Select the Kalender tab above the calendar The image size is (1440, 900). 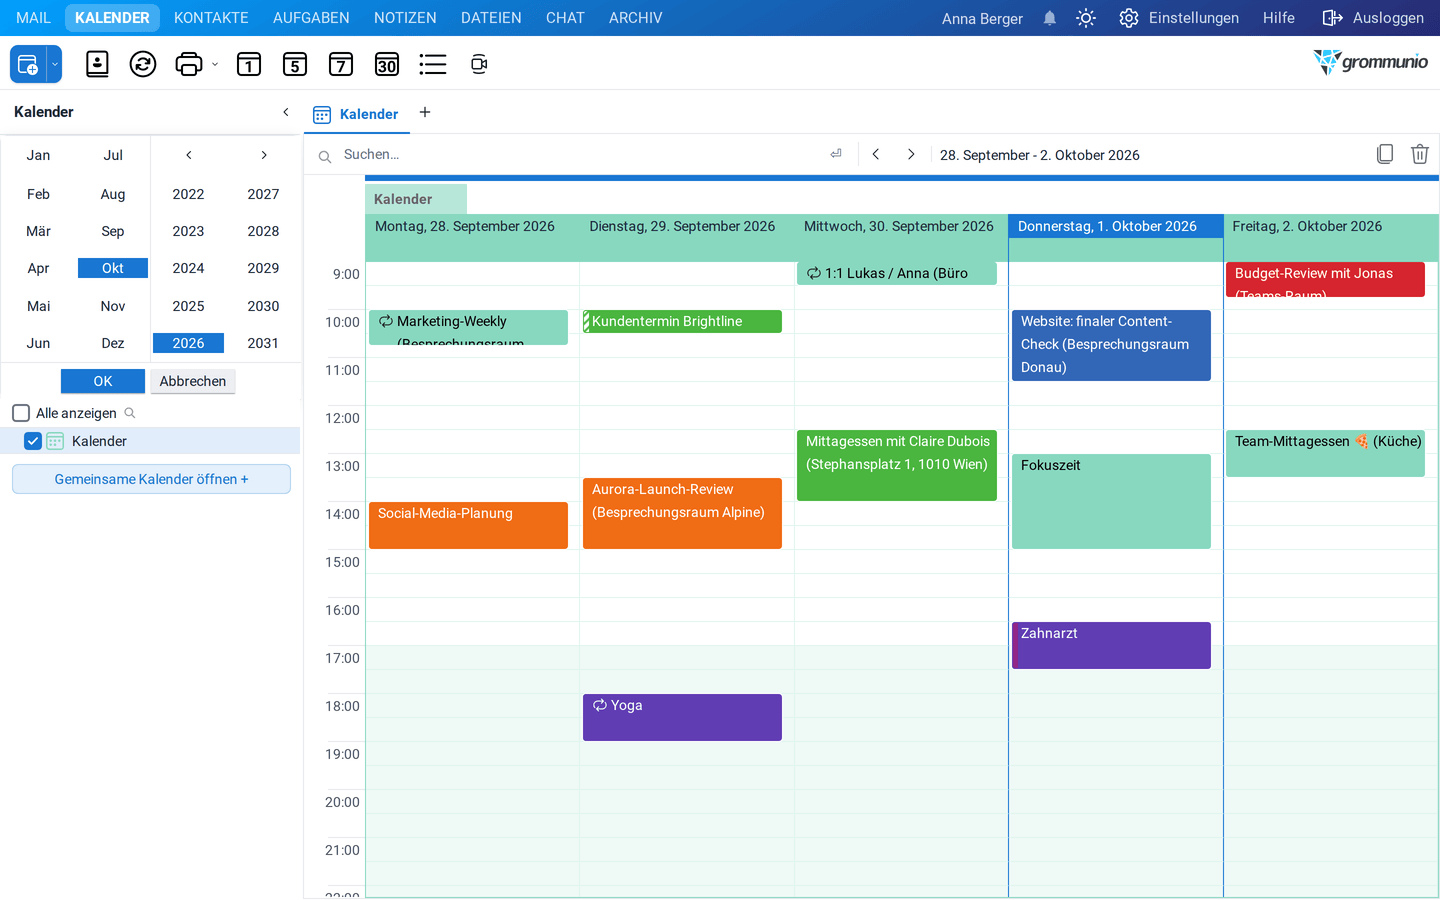[x=356, y=114]
